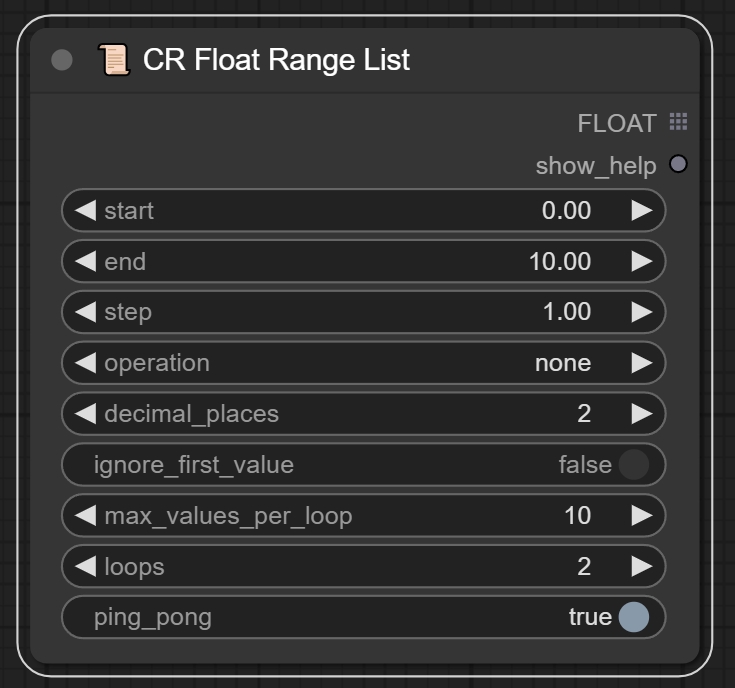735x688 pixels.
Task: Decrease max_values_per_loop using left arrow
Action: pyautogui.click(x=85, y=516)
